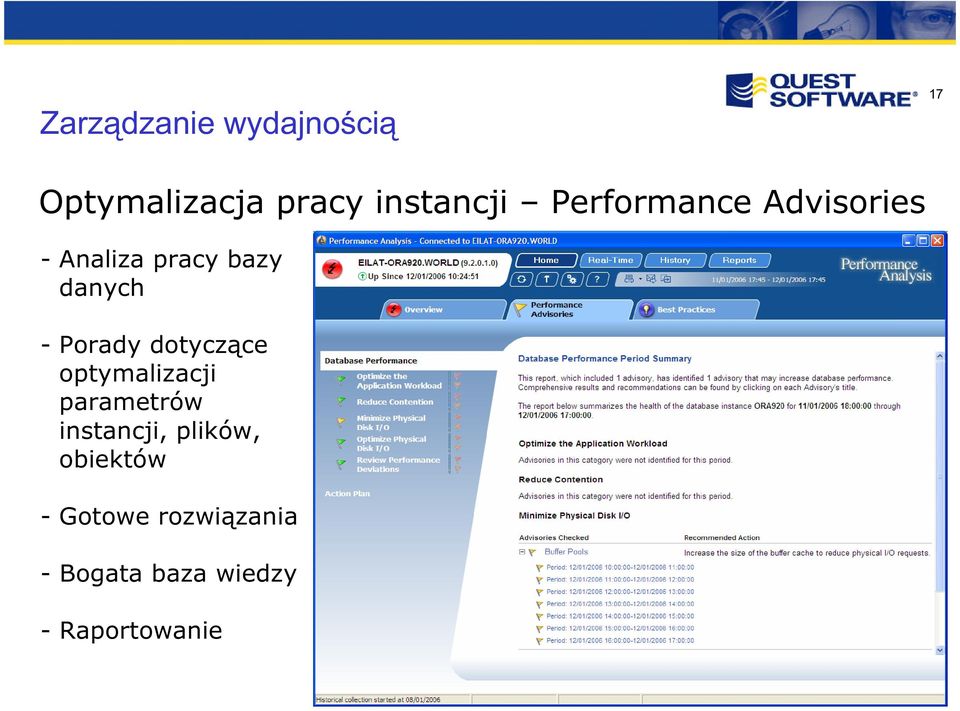Open Period 12/01/2006 13:00:00-14:00:00 link

click(620, 604)
